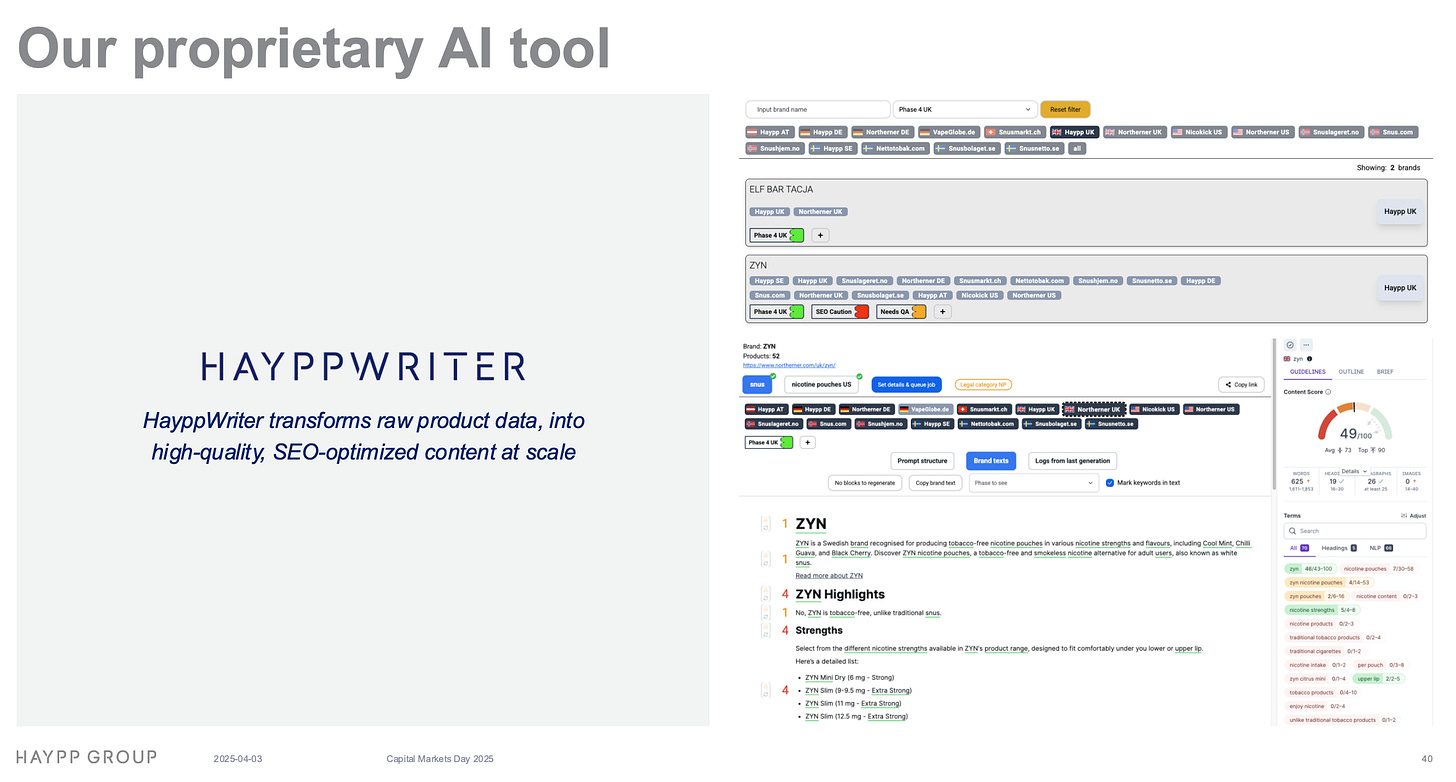Toggle the VapeGlobe.de chip in the top filter bar

click(x=949, y=132)
